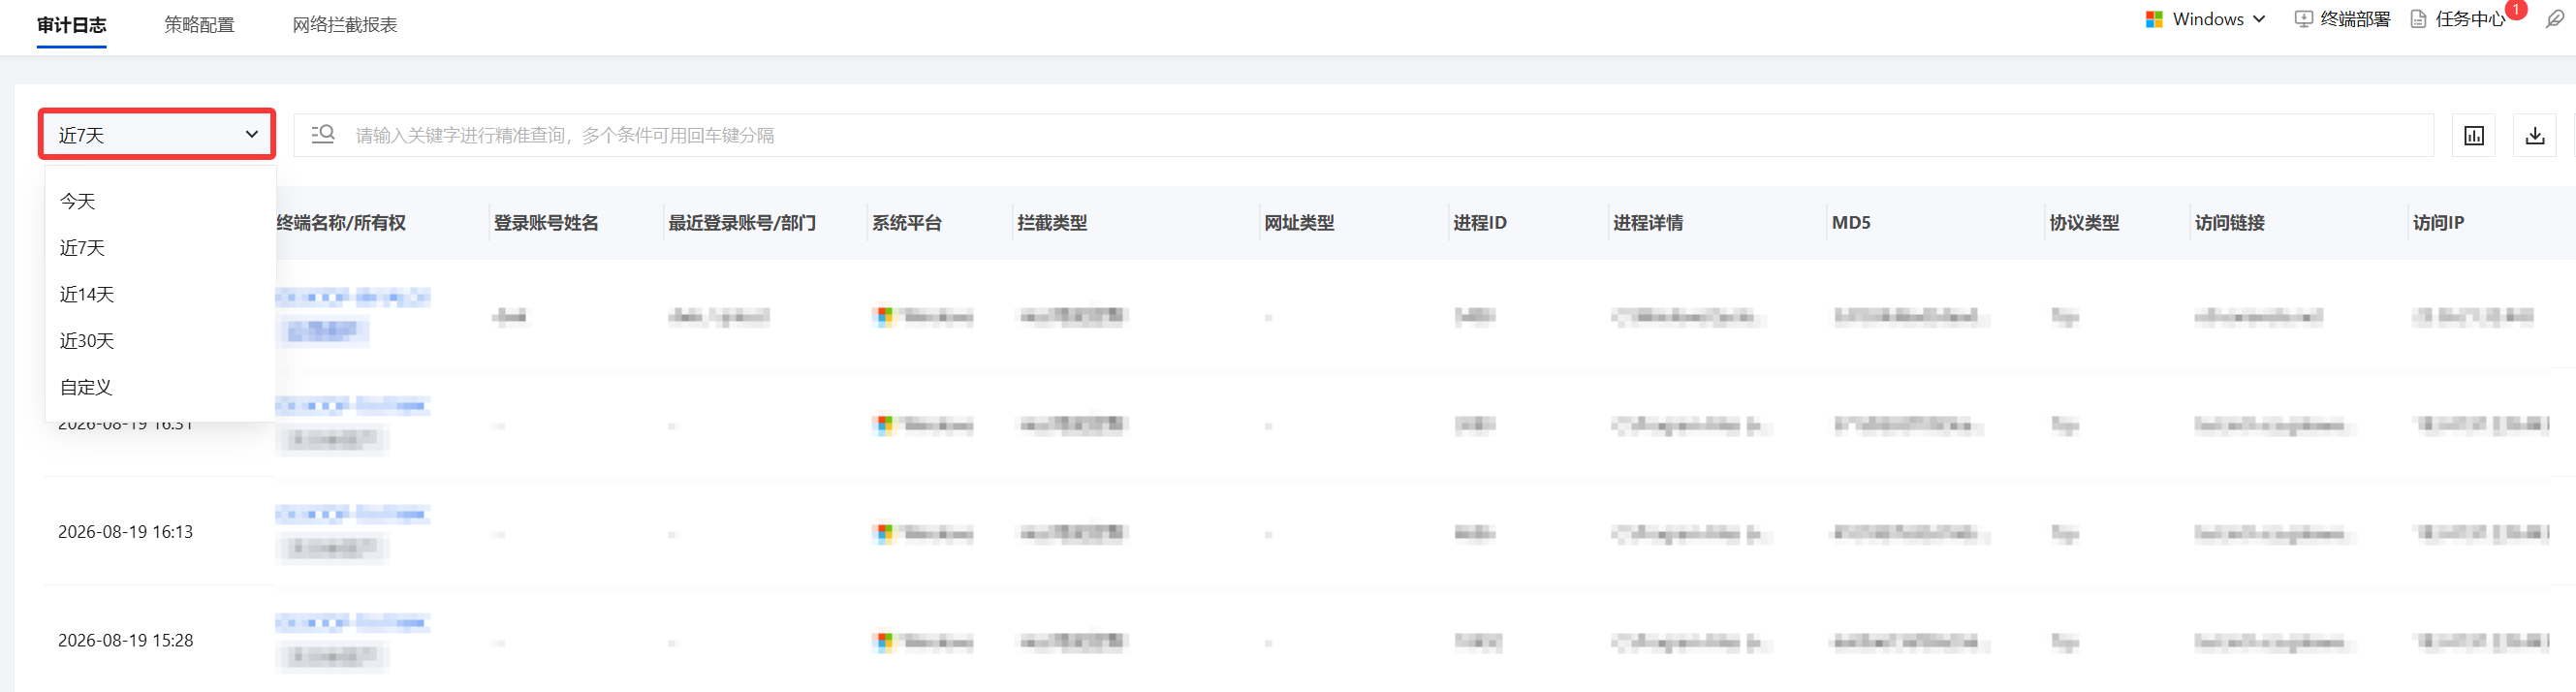Open the chart statistics icon
The width and height of the screenshot is (2576, 692).
pyautogui.click(x=2473, y=135)
